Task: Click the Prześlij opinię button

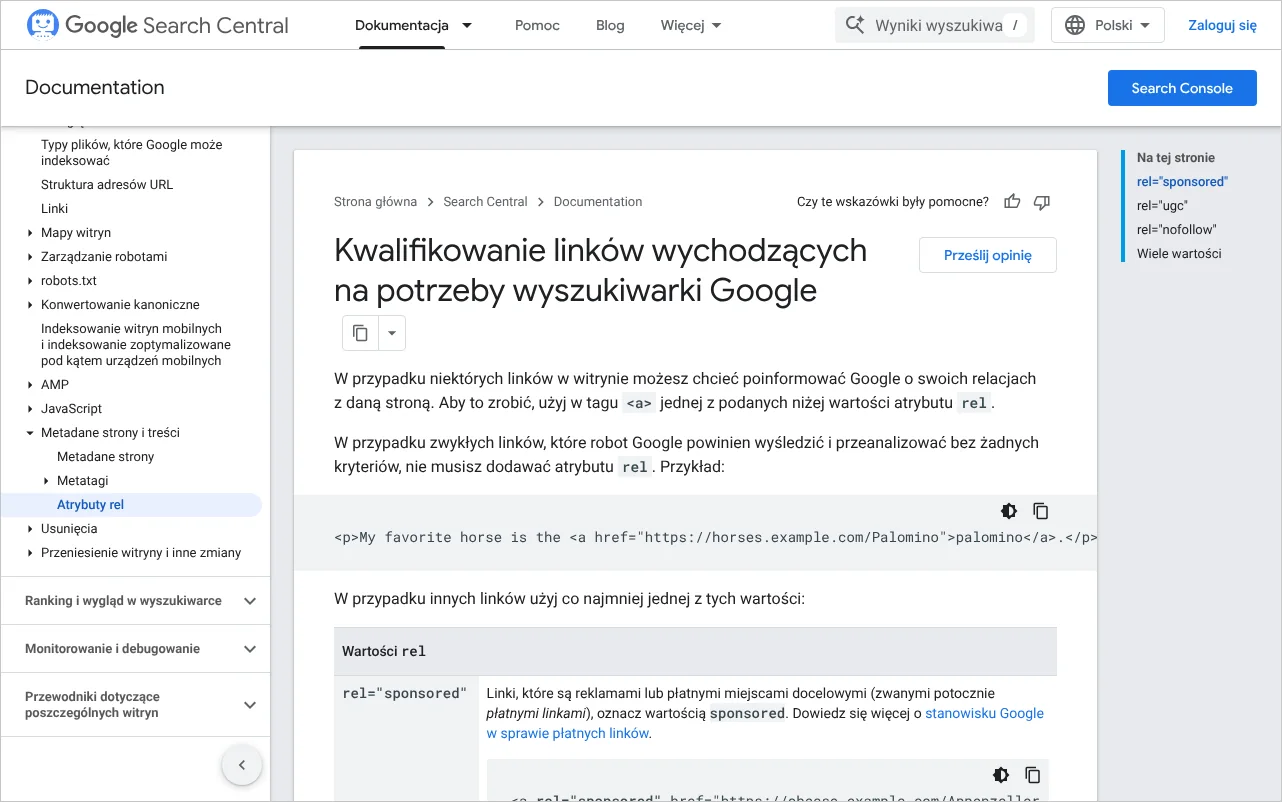Action: (x=988, y=255)
